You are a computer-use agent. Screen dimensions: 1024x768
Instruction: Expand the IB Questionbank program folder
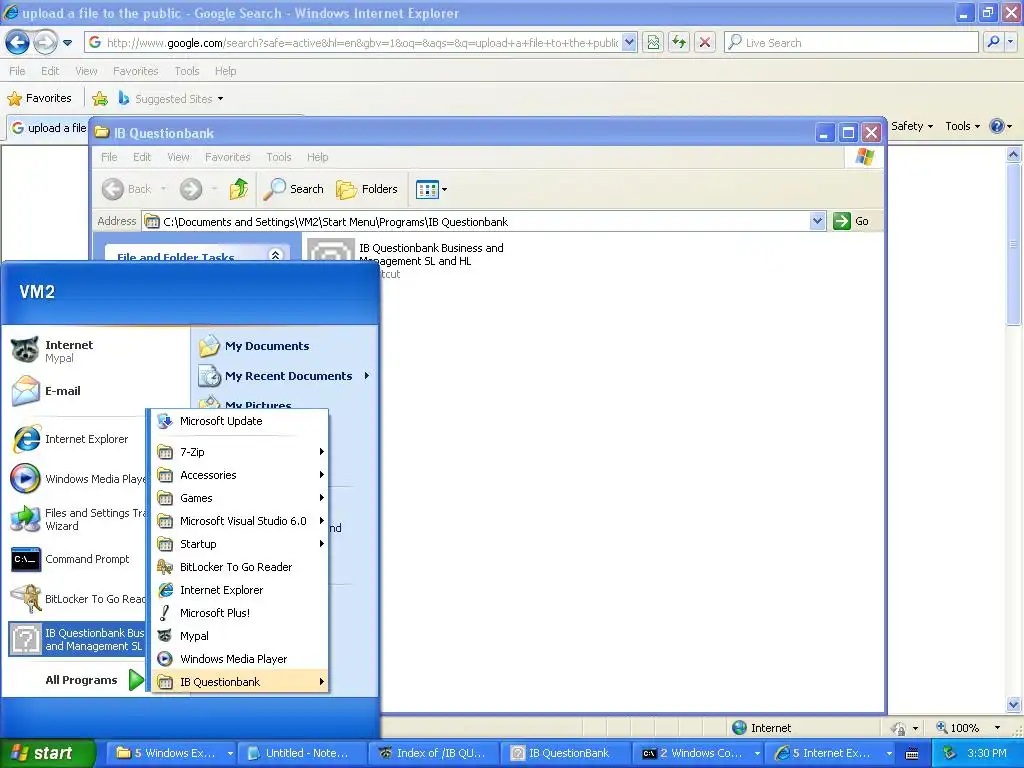(x=240, y=682)
